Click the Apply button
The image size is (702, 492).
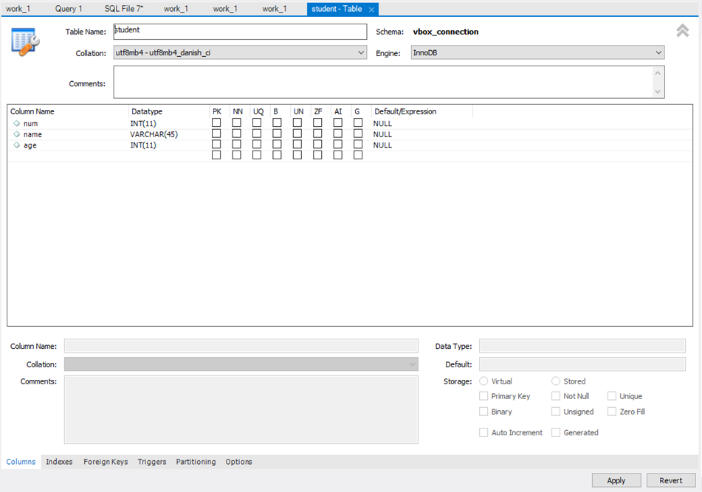click(x=616, y=480)
